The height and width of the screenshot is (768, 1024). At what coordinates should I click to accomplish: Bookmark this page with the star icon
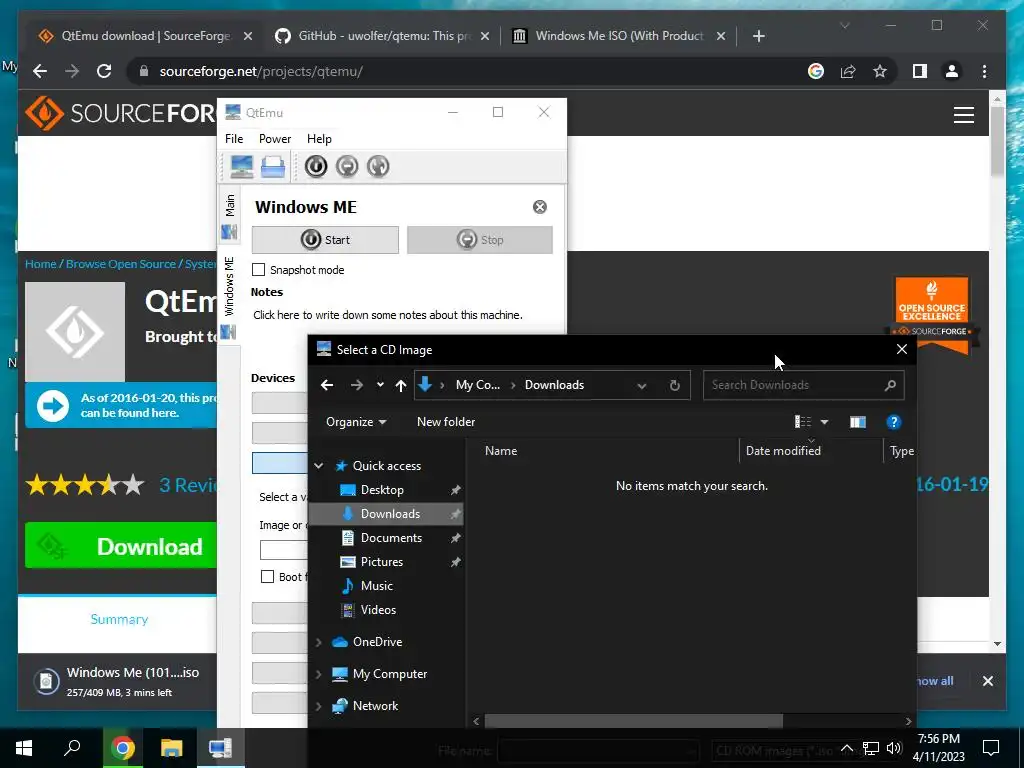coord(880,71)
